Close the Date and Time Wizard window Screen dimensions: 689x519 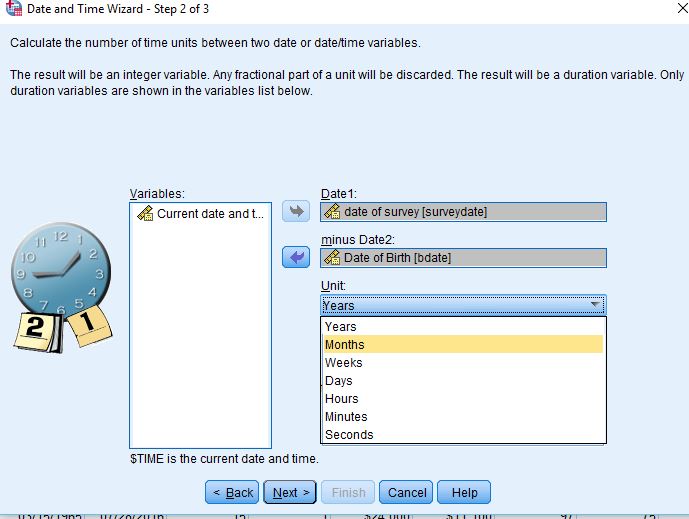click(682, 8)
